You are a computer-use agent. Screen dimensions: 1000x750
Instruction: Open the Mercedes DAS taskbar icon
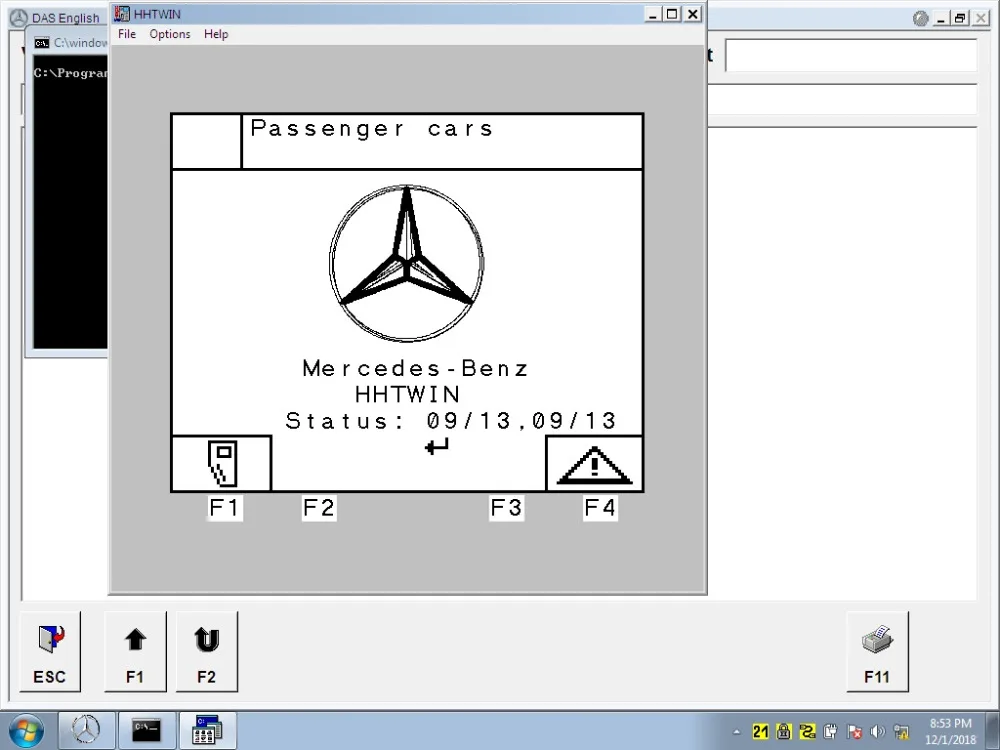[x=86, y=730]
